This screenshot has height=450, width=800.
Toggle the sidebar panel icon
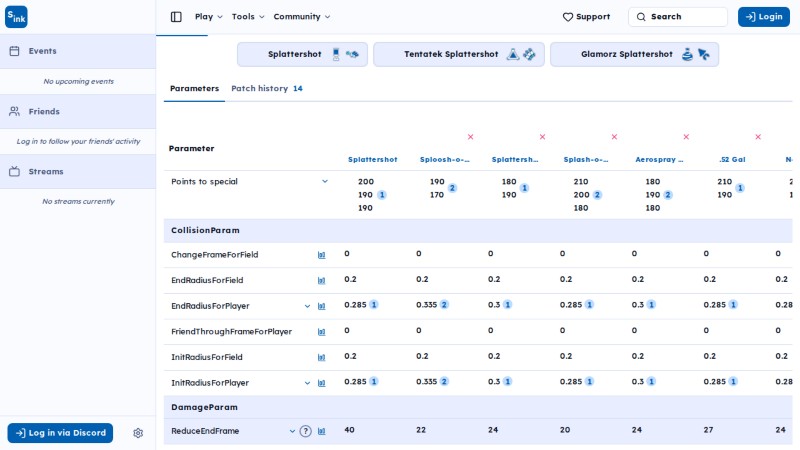[176, 17]
